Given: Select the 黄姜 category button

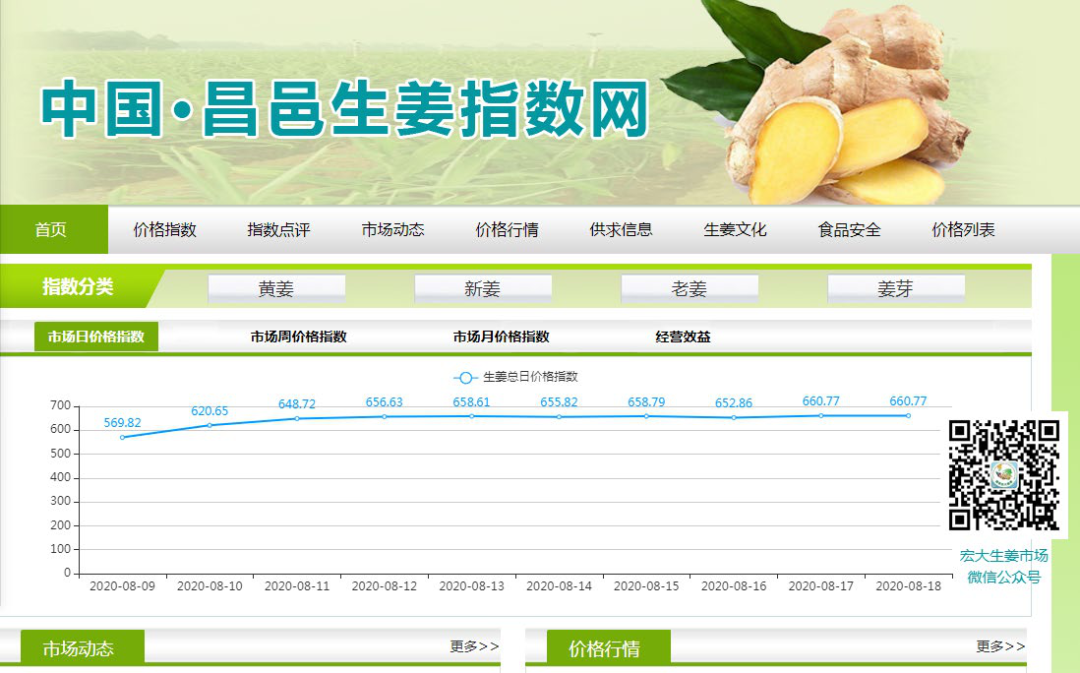Looking at the screenshot, I should coord(276,288).
